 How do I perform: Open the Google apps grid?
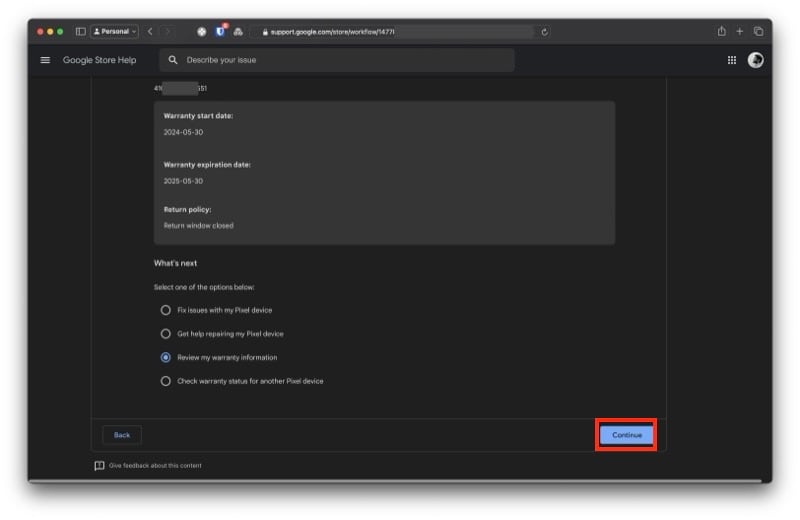[x=732, y=60]
